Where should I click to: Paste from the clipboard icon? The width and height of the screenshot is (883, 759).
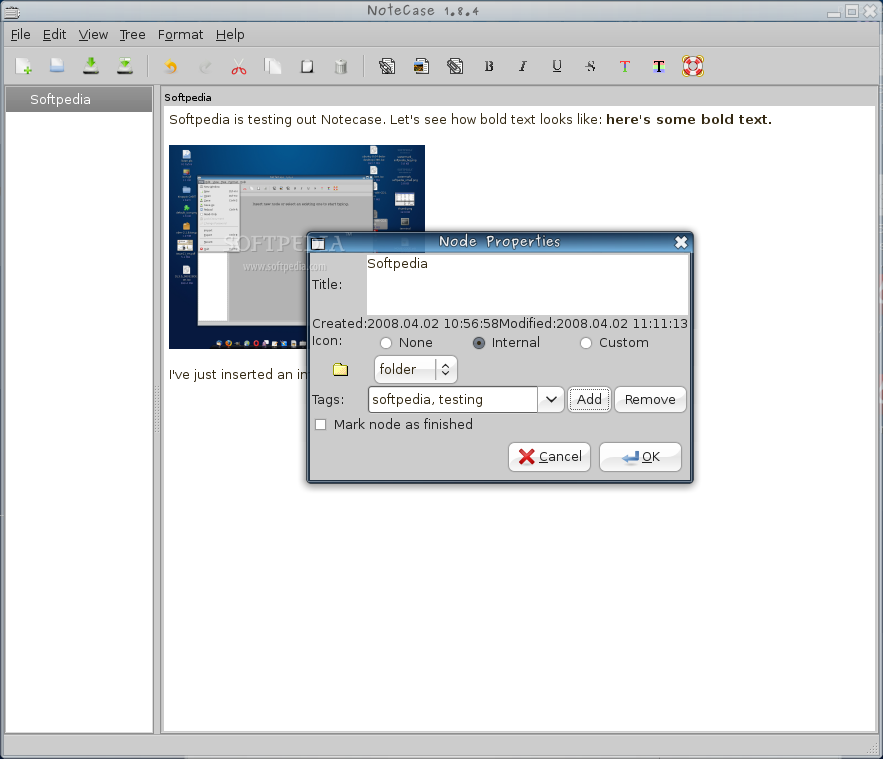pos(307,66)
